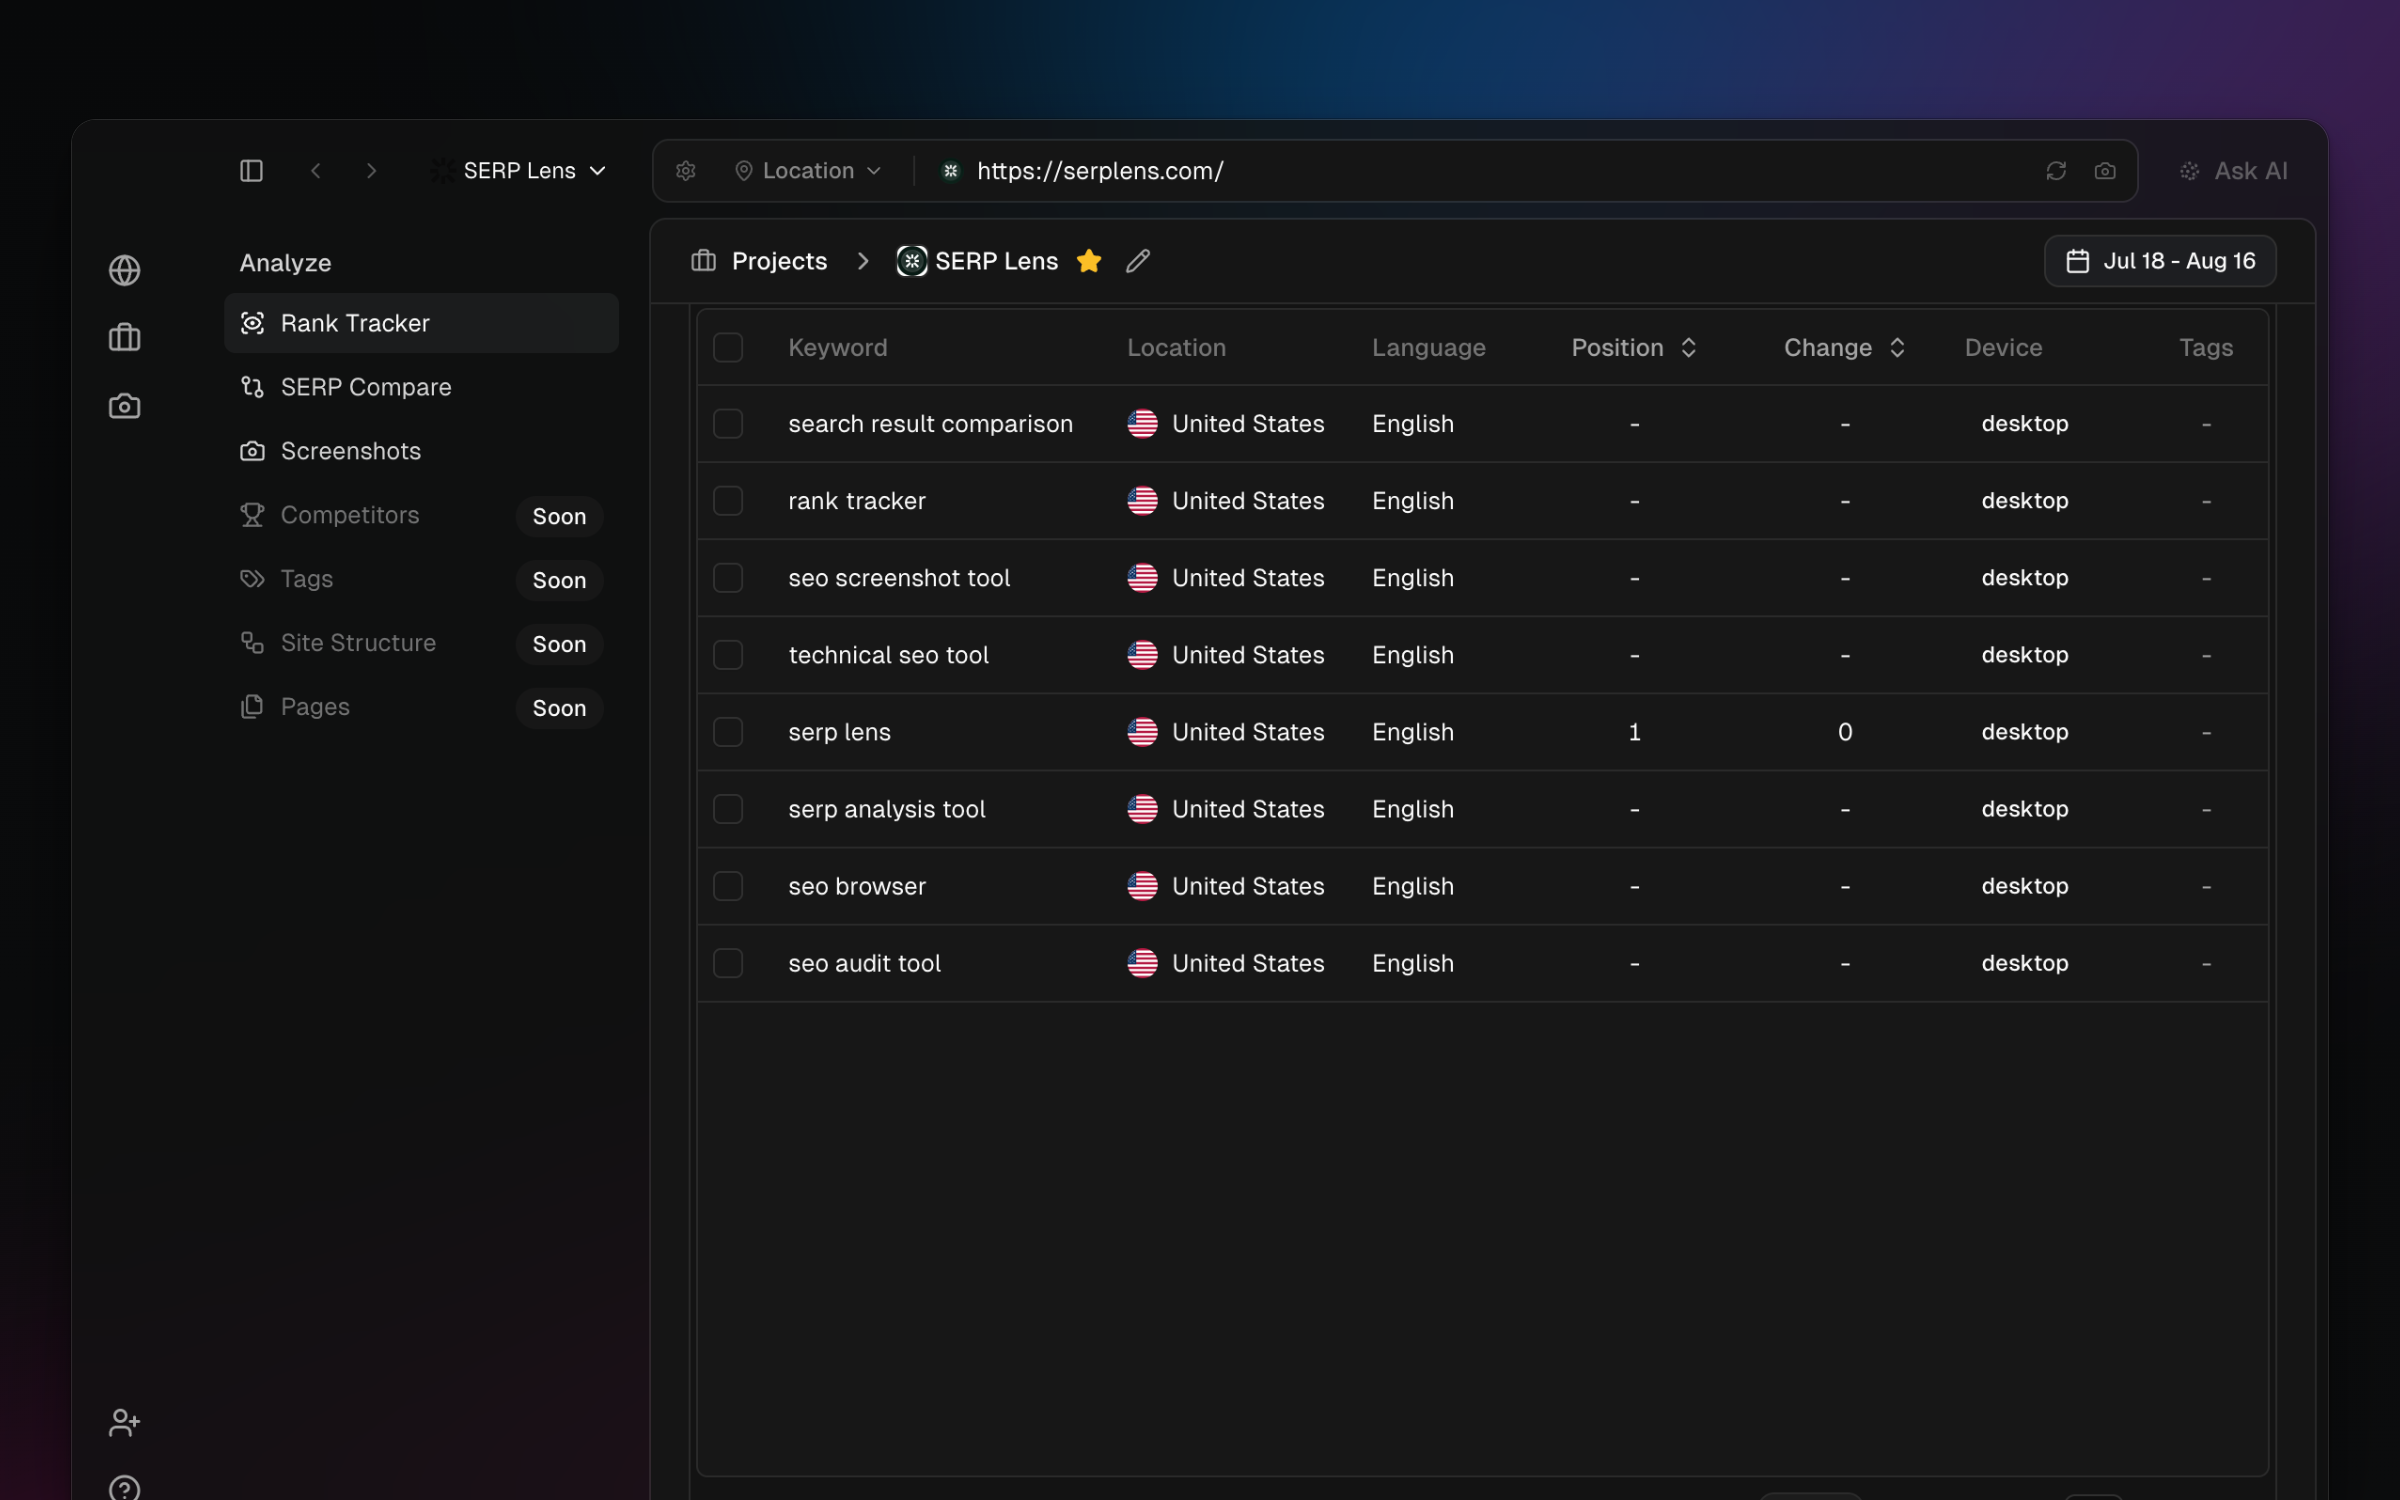The height and width of the screenshot is (1500, 2400).
Task: Select all keywords with header checkbox
Action: 728,348
